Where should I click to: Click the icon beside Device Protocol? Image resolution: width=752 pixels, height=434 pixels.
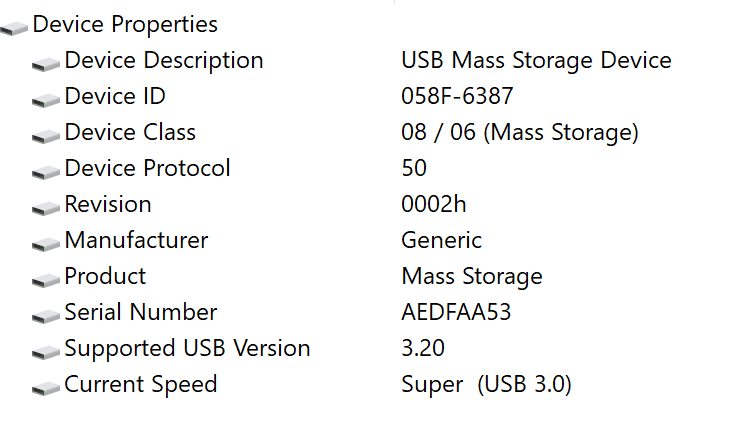coord(46,171)
